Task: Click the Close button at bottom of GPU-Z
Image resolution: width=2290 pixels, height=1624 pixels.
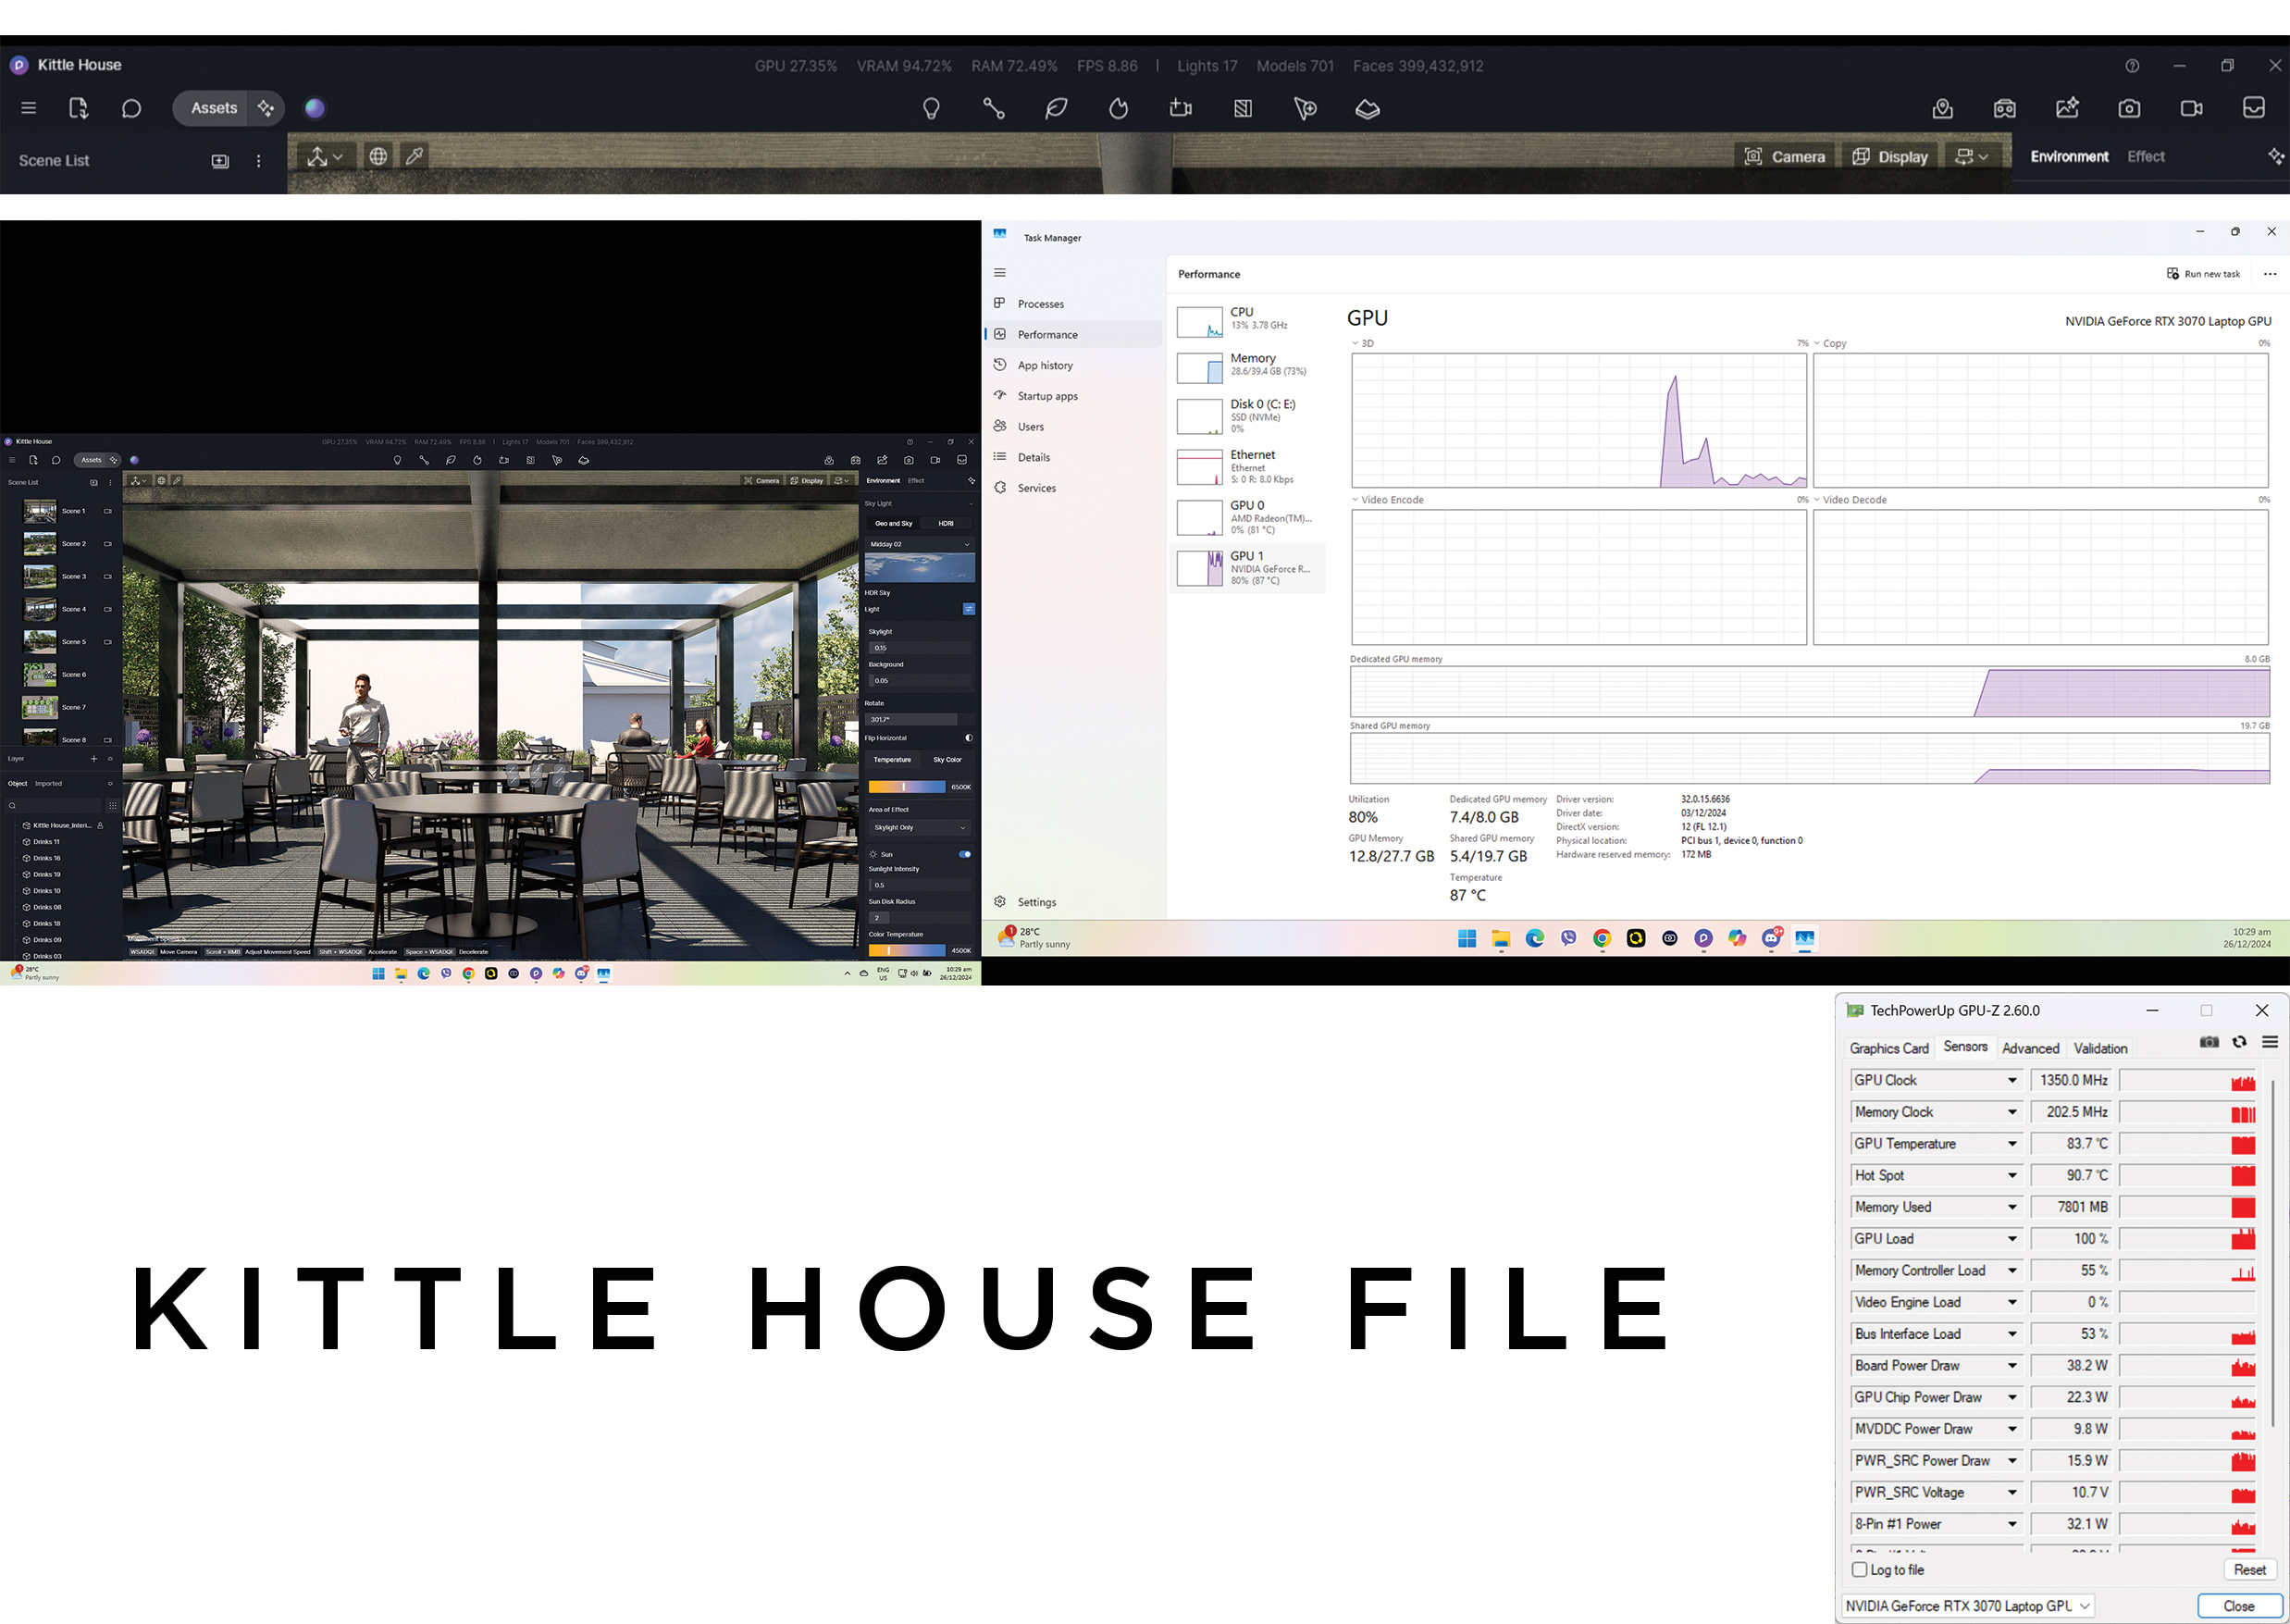Action: (x=2238, y=1606)
